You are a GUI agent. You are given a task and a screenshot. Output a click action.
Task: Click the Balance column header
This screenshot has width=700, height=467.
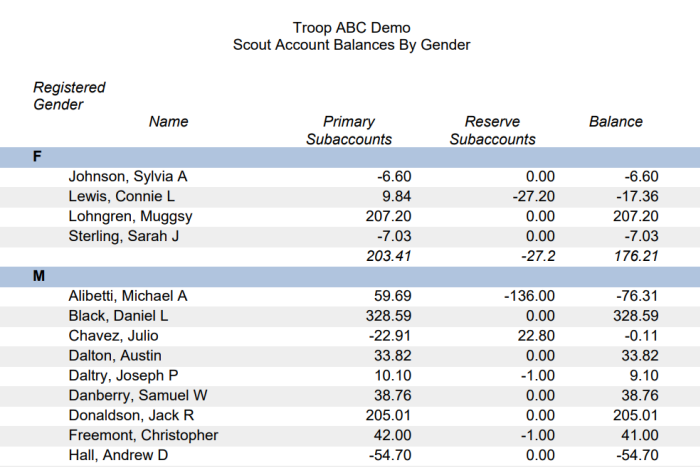pos(616,121)
